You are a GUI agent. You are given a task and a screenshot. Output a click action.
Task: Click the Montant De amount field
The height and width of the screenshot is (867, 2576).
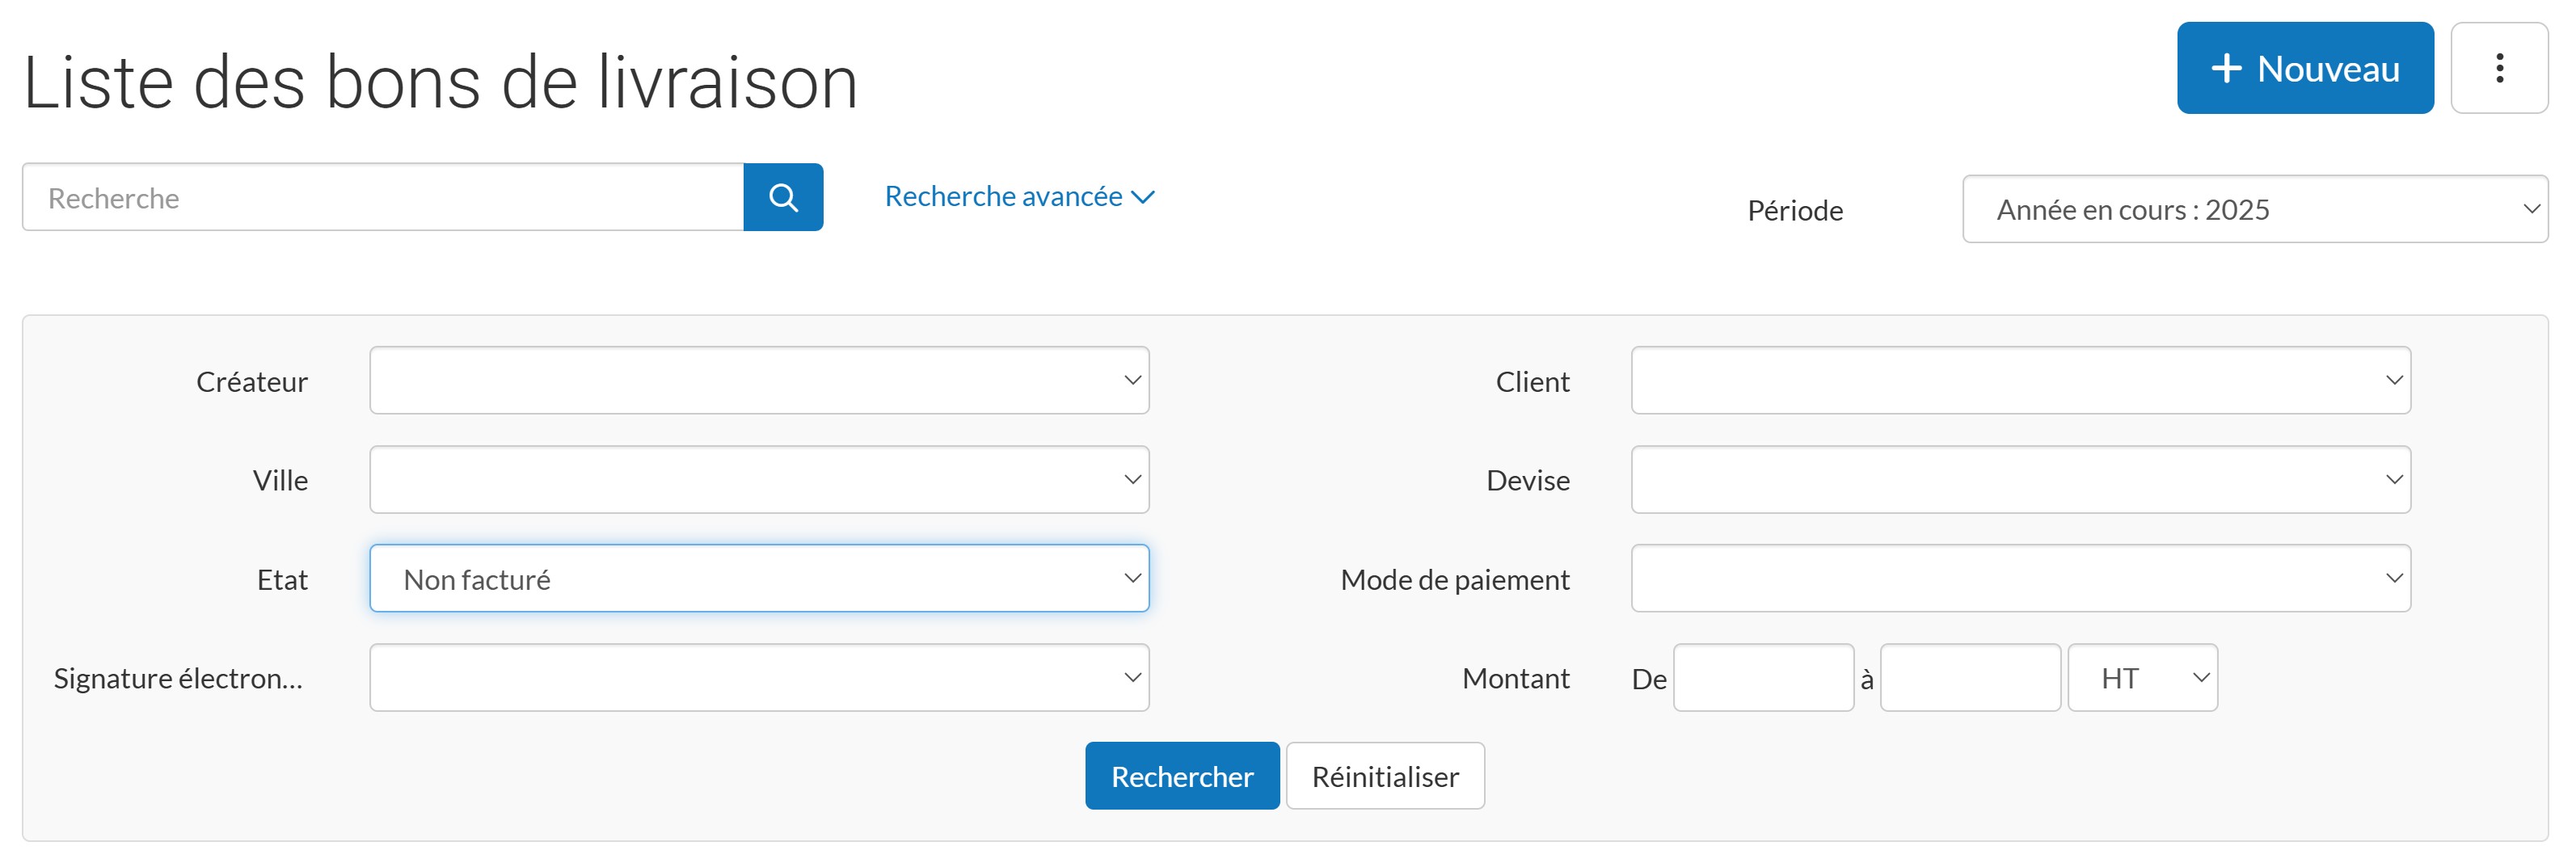(x=1763, y=677)
